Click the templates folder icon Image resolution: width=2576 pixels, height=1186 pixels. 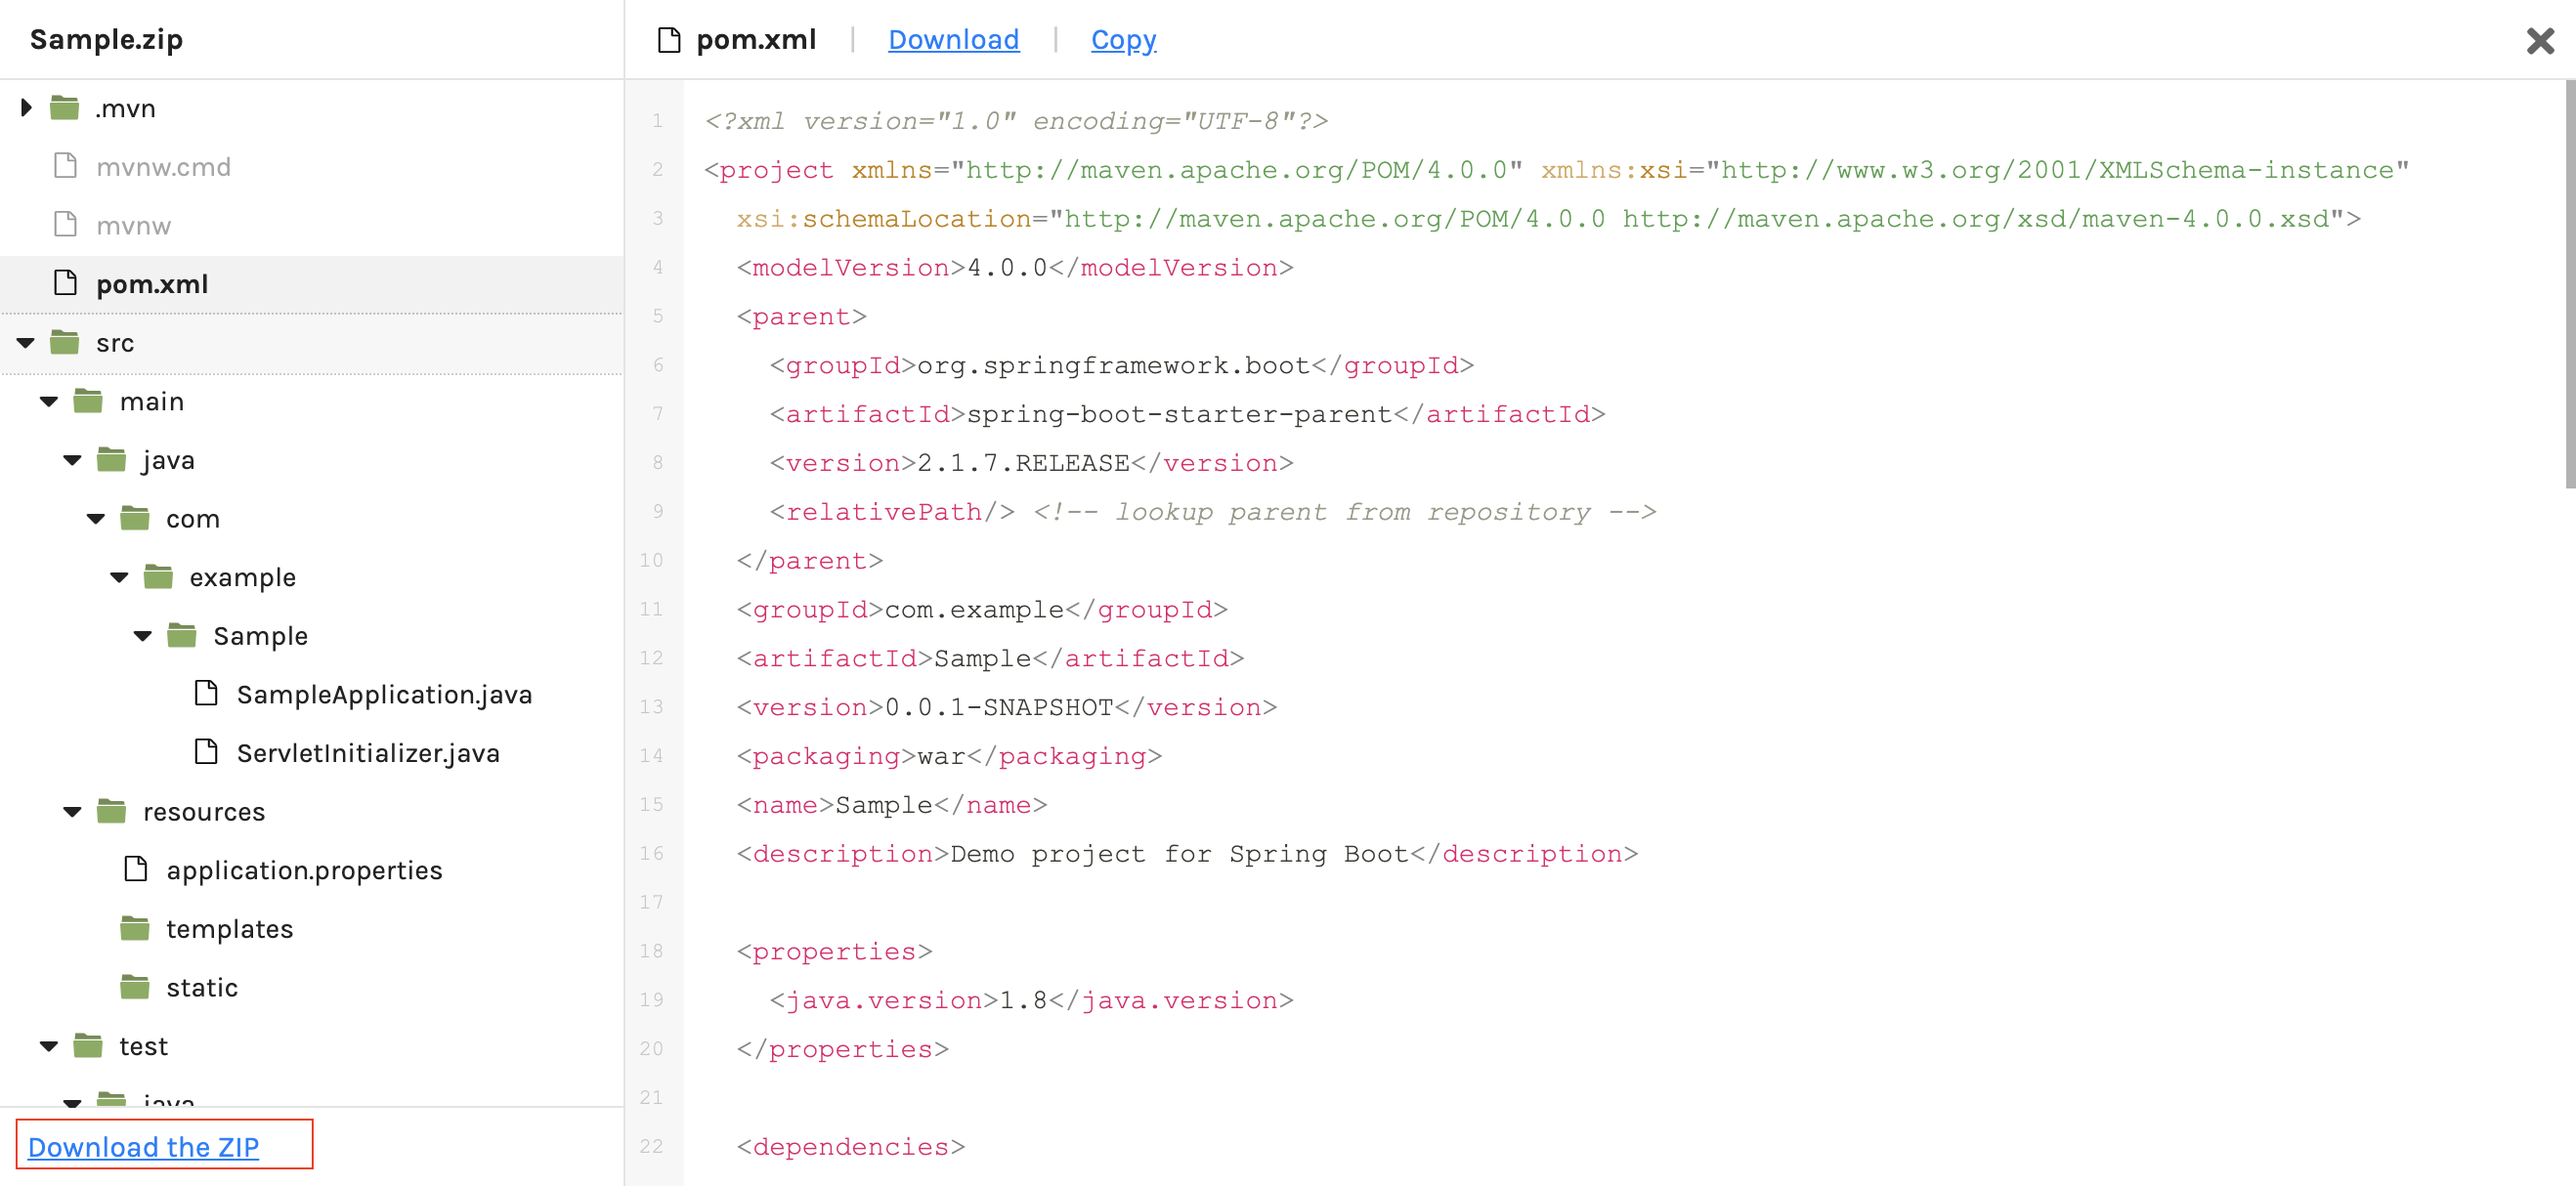135,928
